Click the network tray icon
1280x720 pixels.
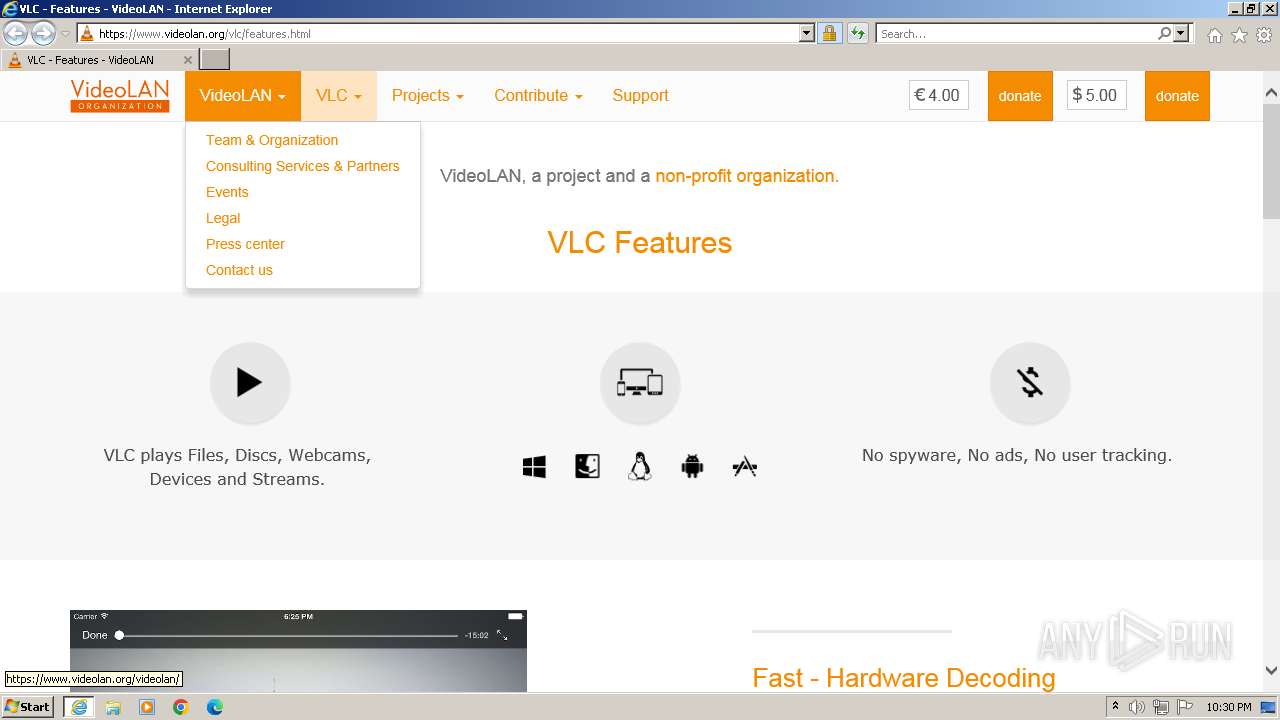pos(1161,707)
